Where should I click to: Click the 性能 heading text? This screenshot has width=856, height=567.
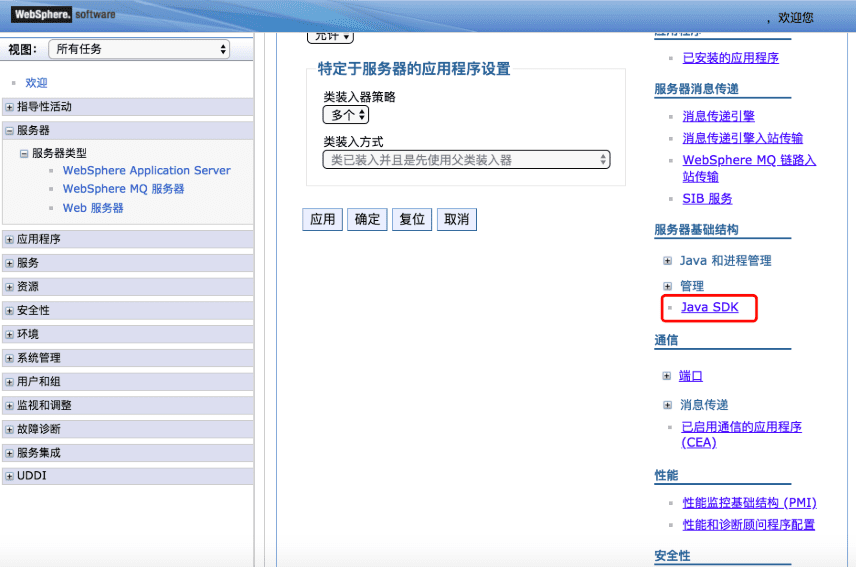click(666, 475)
